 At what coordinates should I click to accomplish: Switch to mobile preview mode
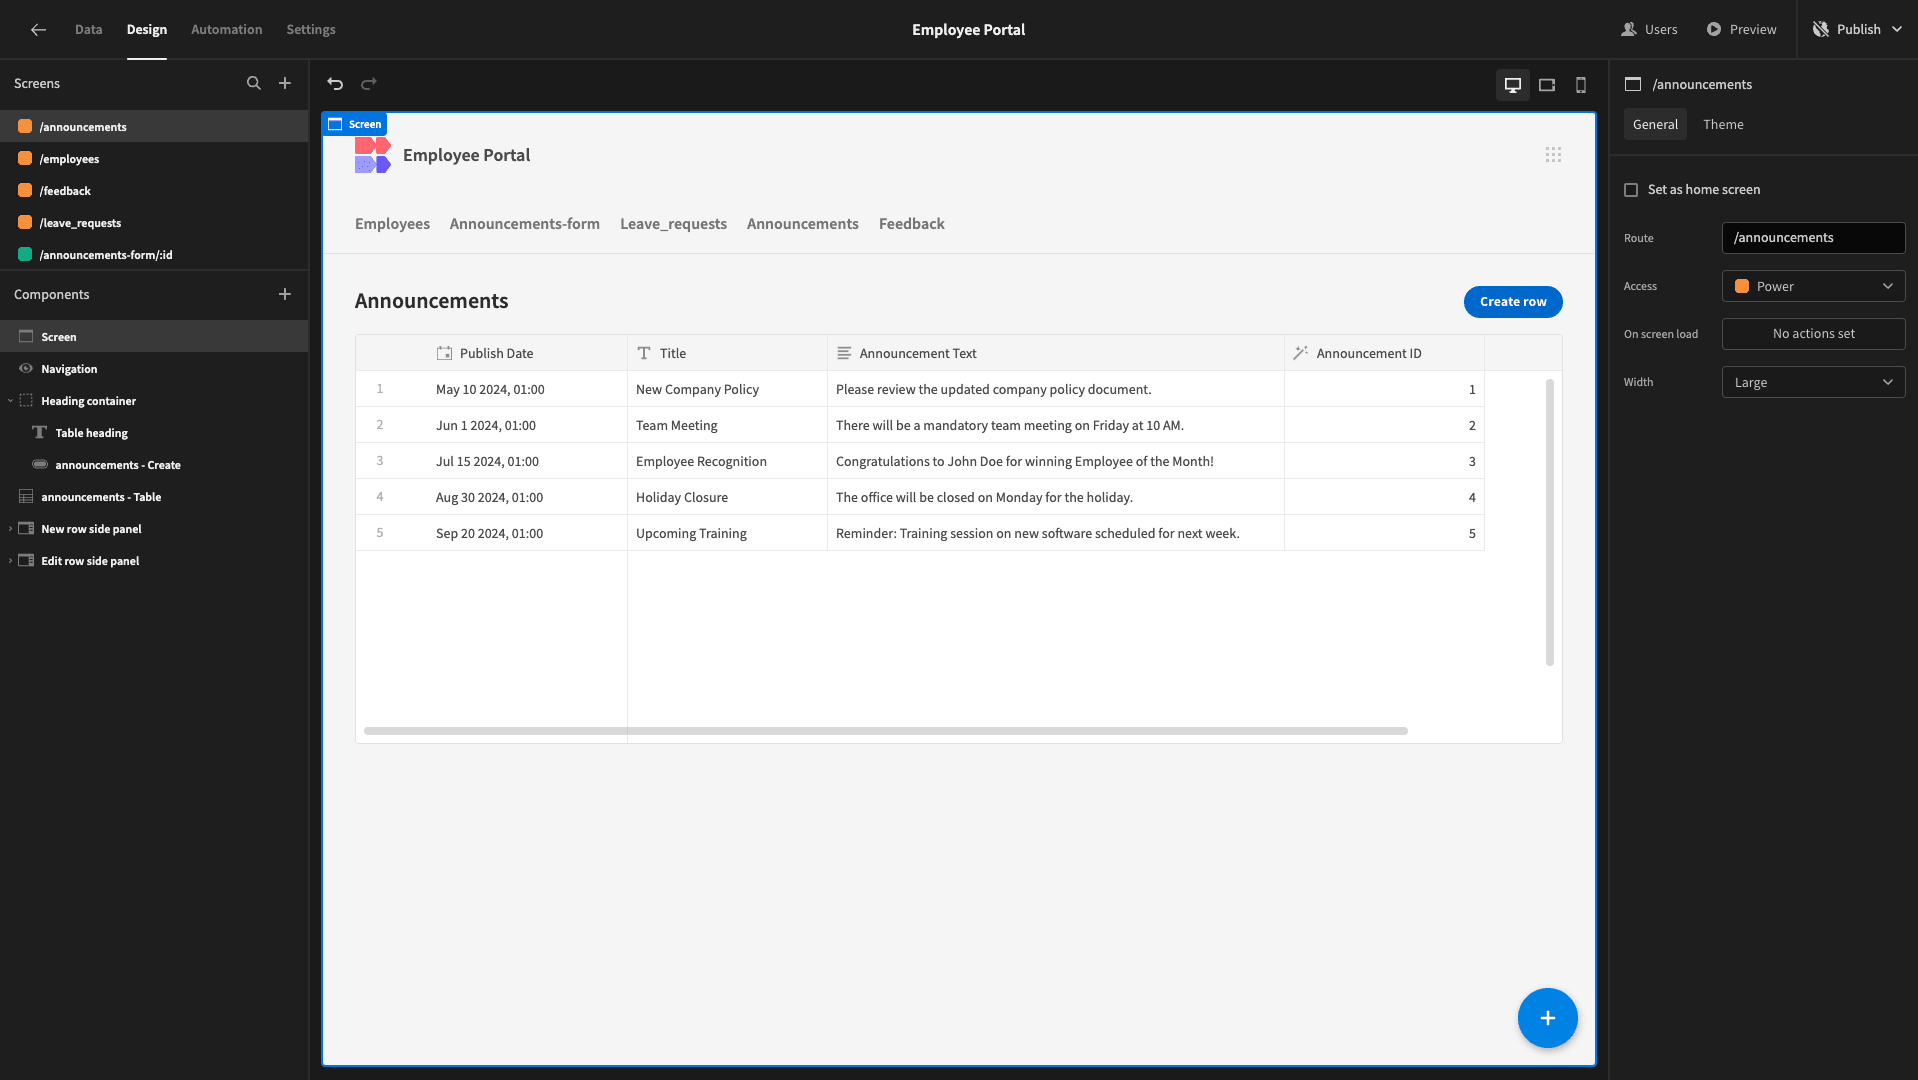click(x=1581, y=85)
